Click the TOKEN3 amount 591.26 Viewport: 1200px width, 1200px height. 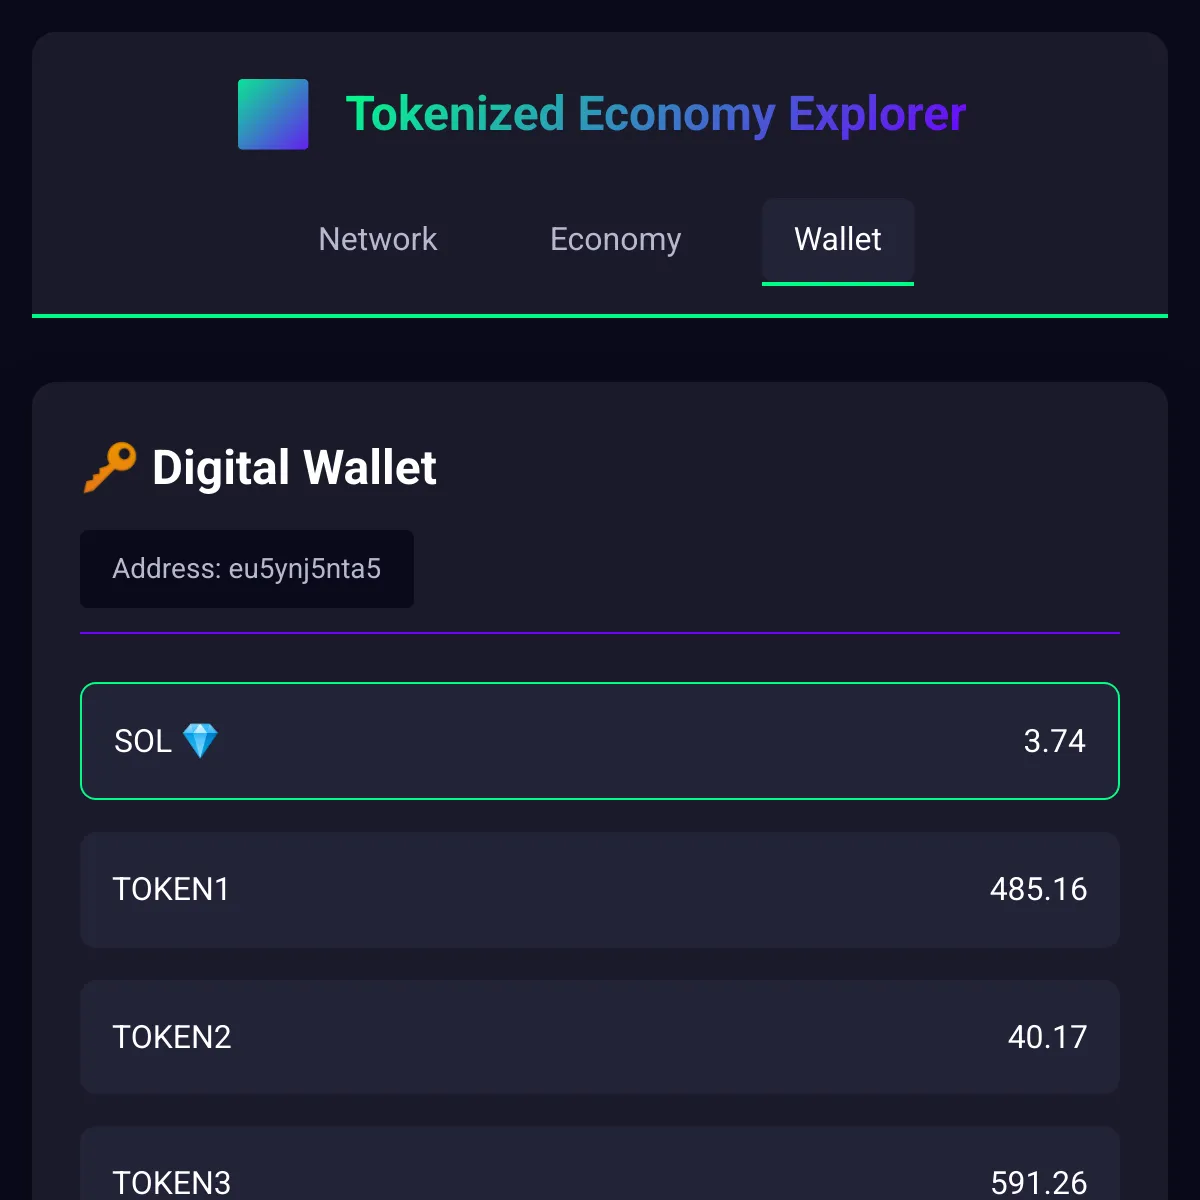pos(1040,1183)
